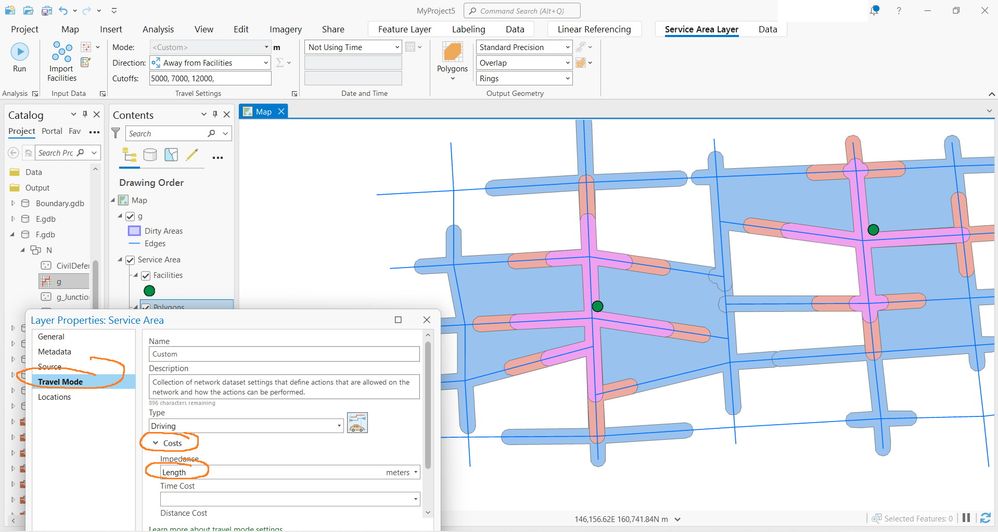
Task: Collapse the F.gdb geodatabase
Action: coord(13,234)
